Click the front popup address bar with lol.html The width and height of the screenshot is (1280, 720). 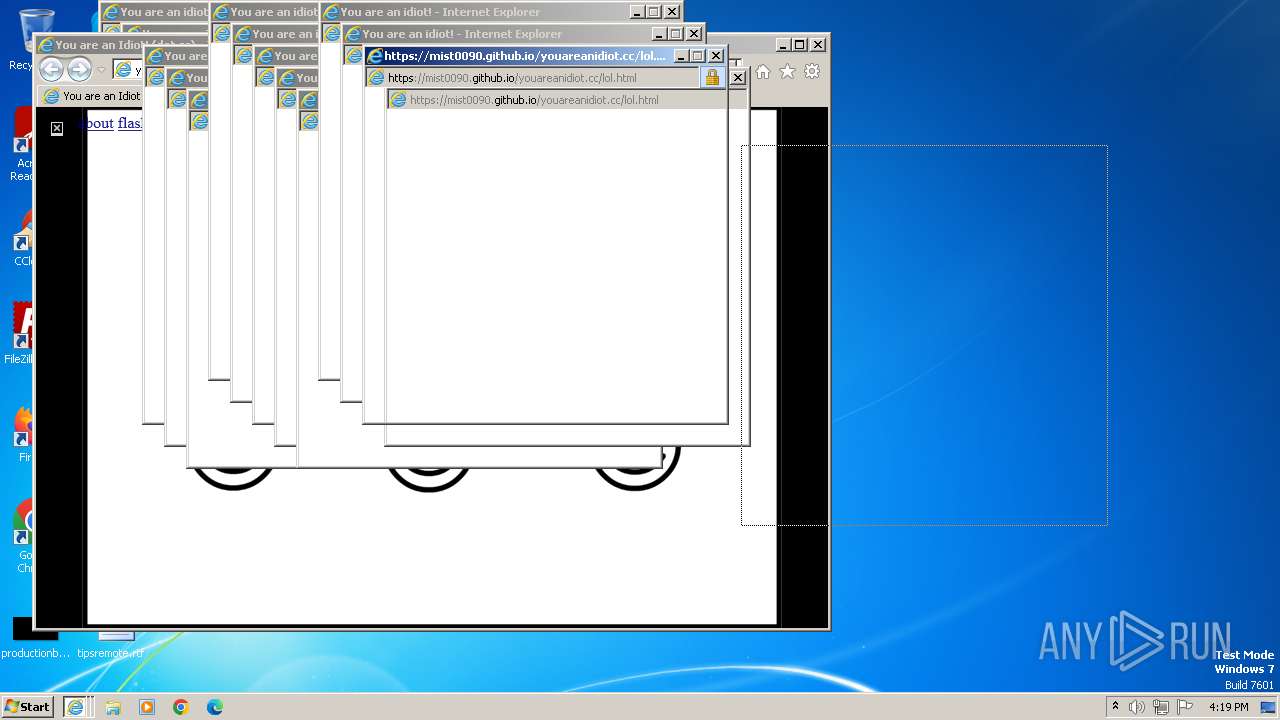click(534, 78)
